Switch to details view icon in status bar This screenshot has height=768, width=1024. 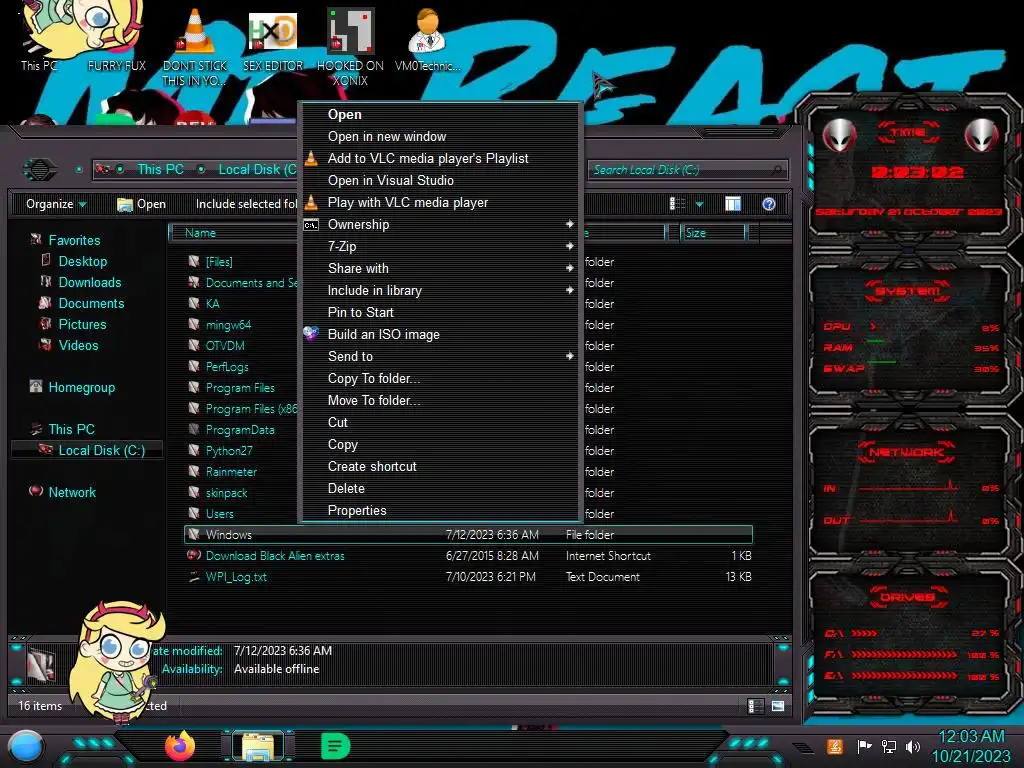pyautogui.click(x=755, y=706)
